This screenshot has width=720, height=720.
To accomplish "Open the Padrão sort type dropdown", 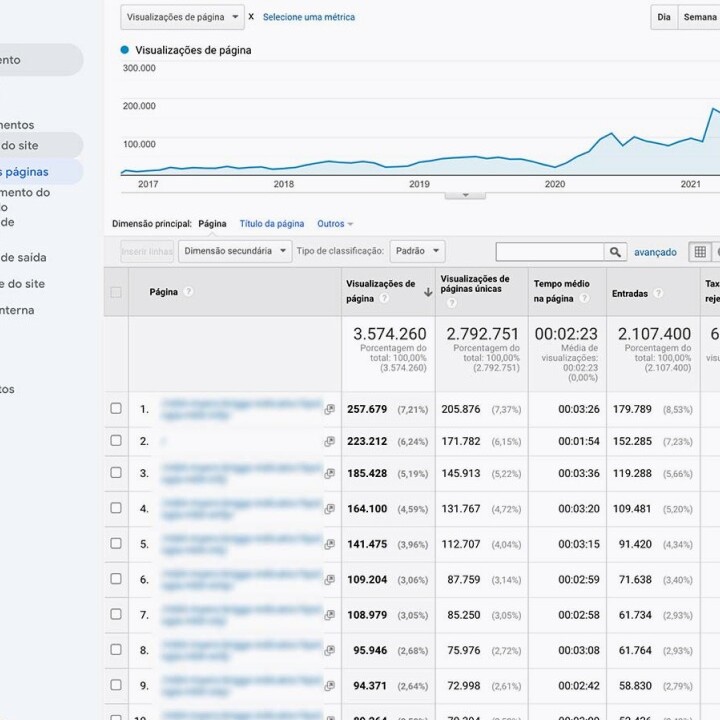I will coord(417,251).
